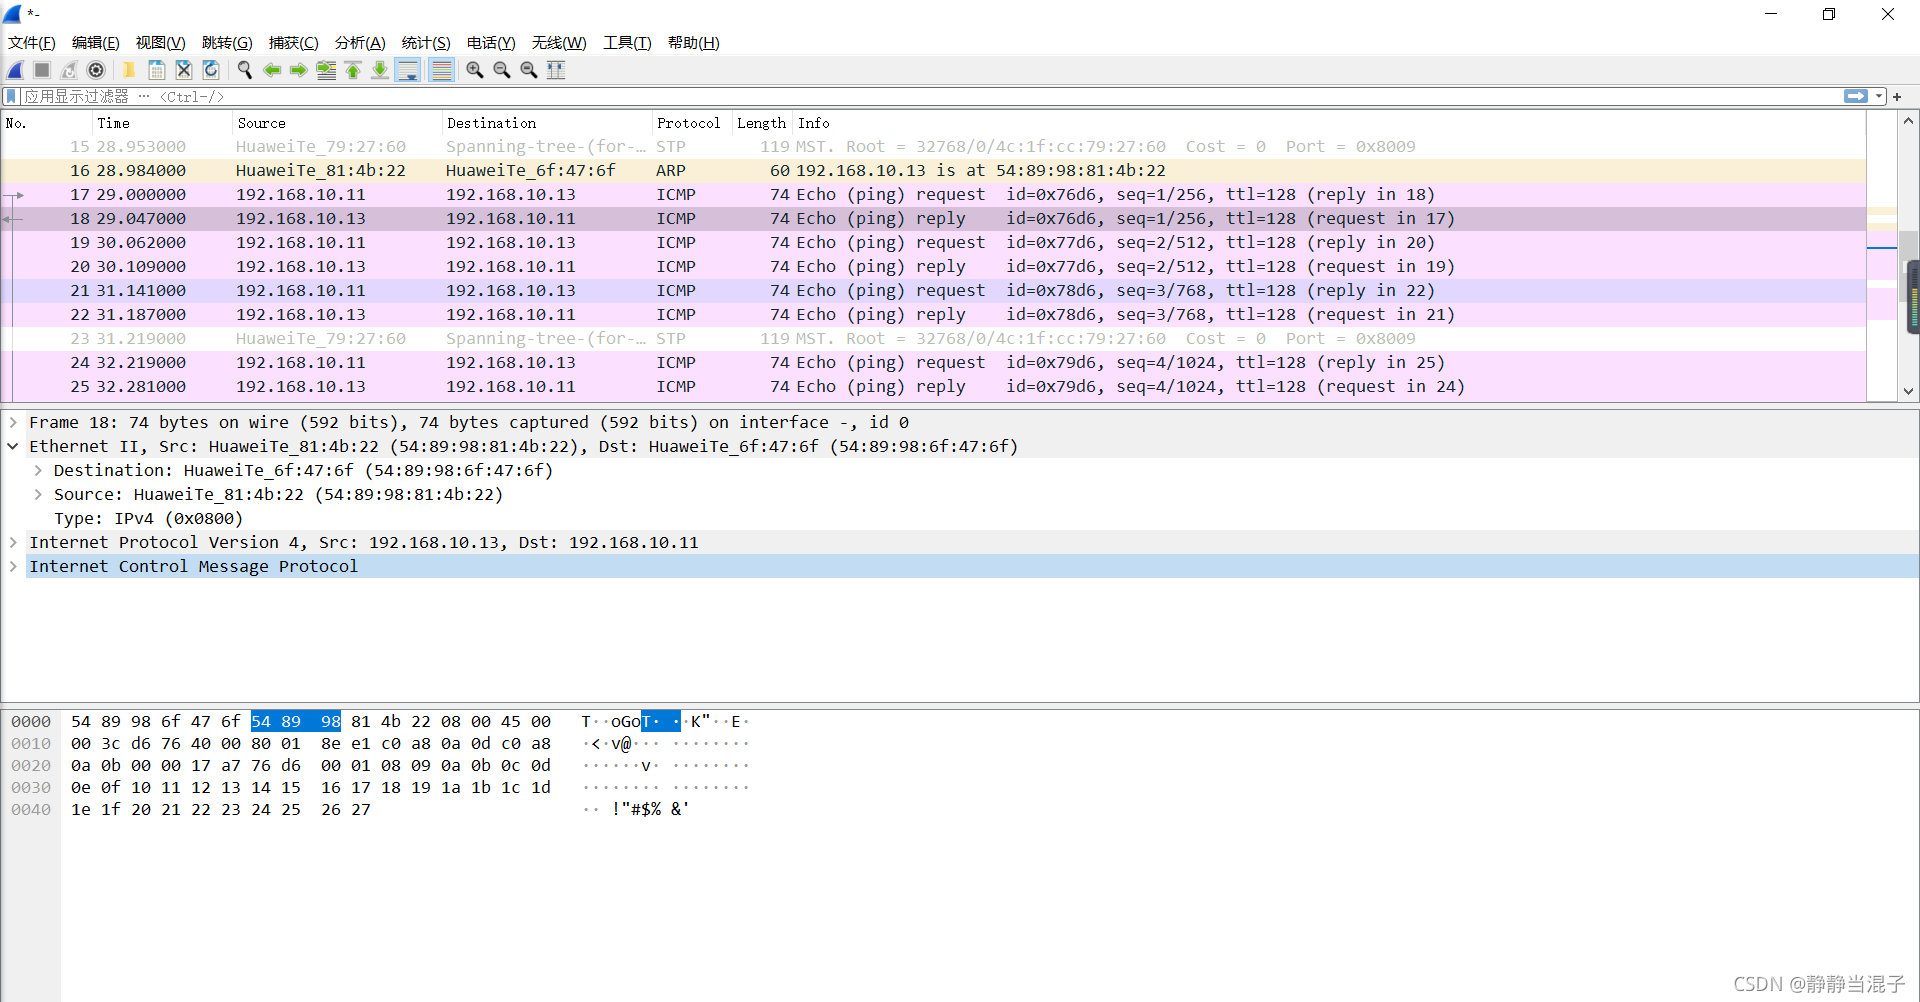The width and height of the screenshot is (1920, 1002).
Task: Select packet 23 STP row
Action: (934, 338)
